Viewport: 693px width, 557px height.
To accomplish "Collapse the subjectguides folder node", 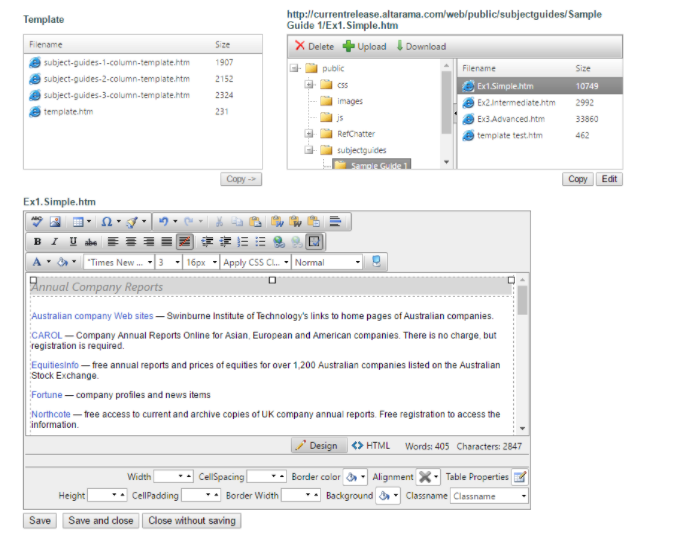I will tap(309, 150).
